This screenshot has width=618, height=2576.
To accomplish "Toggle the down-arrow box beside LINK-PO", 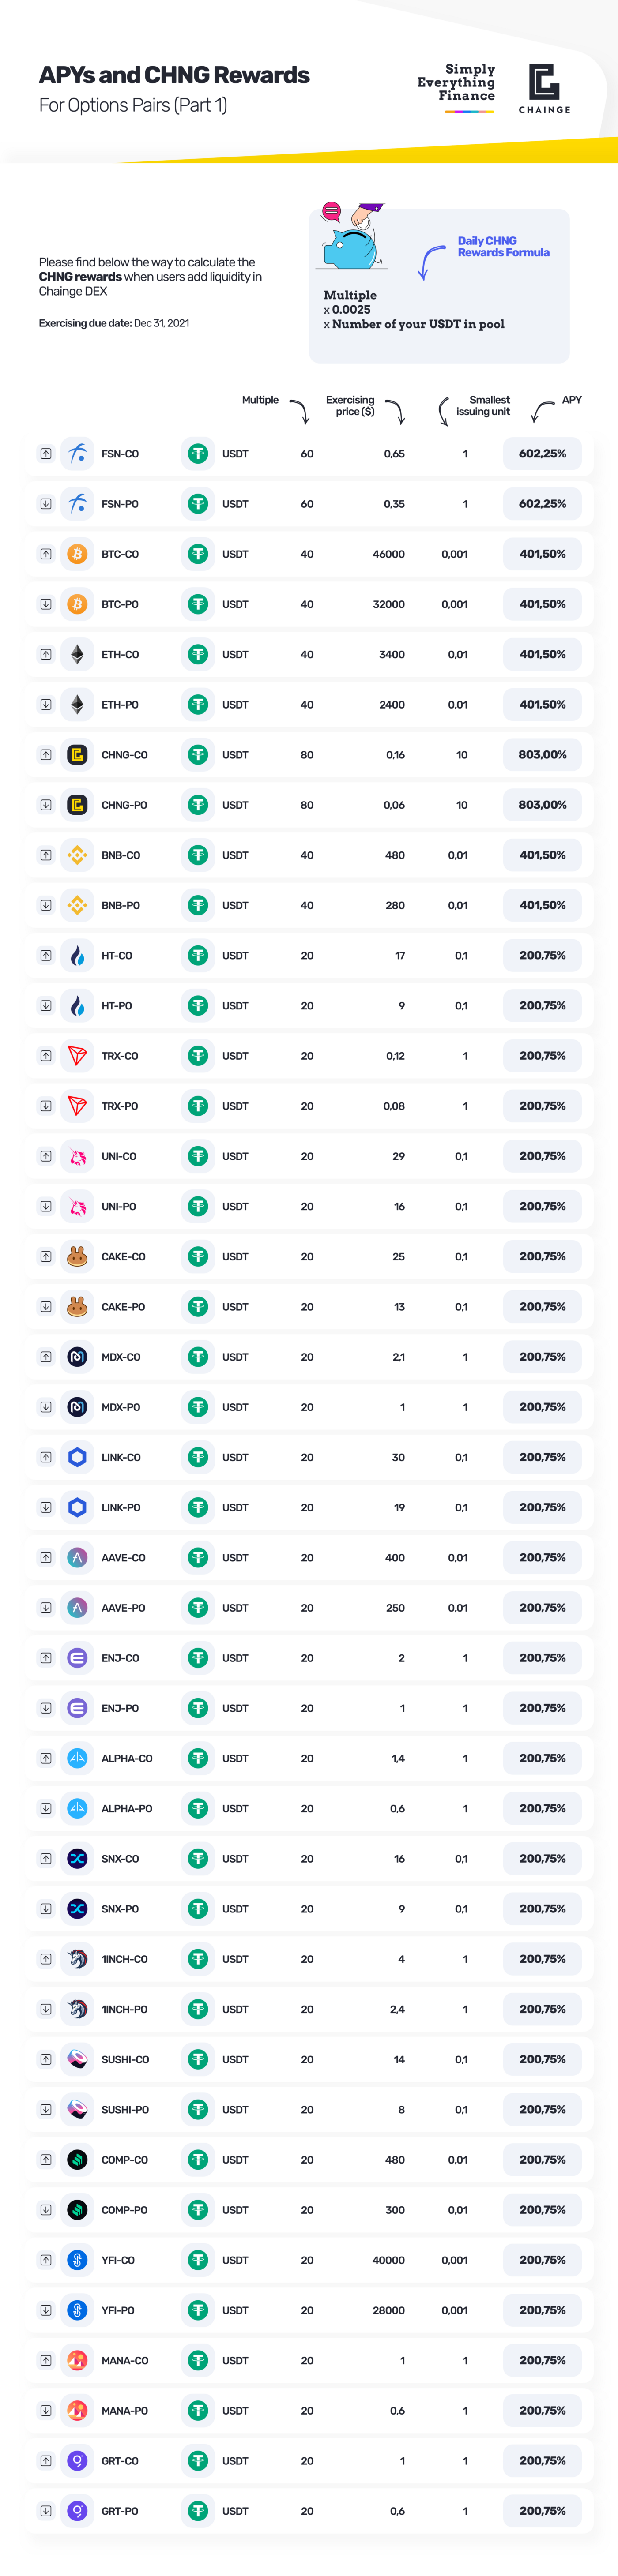I will click(46, 1507).
